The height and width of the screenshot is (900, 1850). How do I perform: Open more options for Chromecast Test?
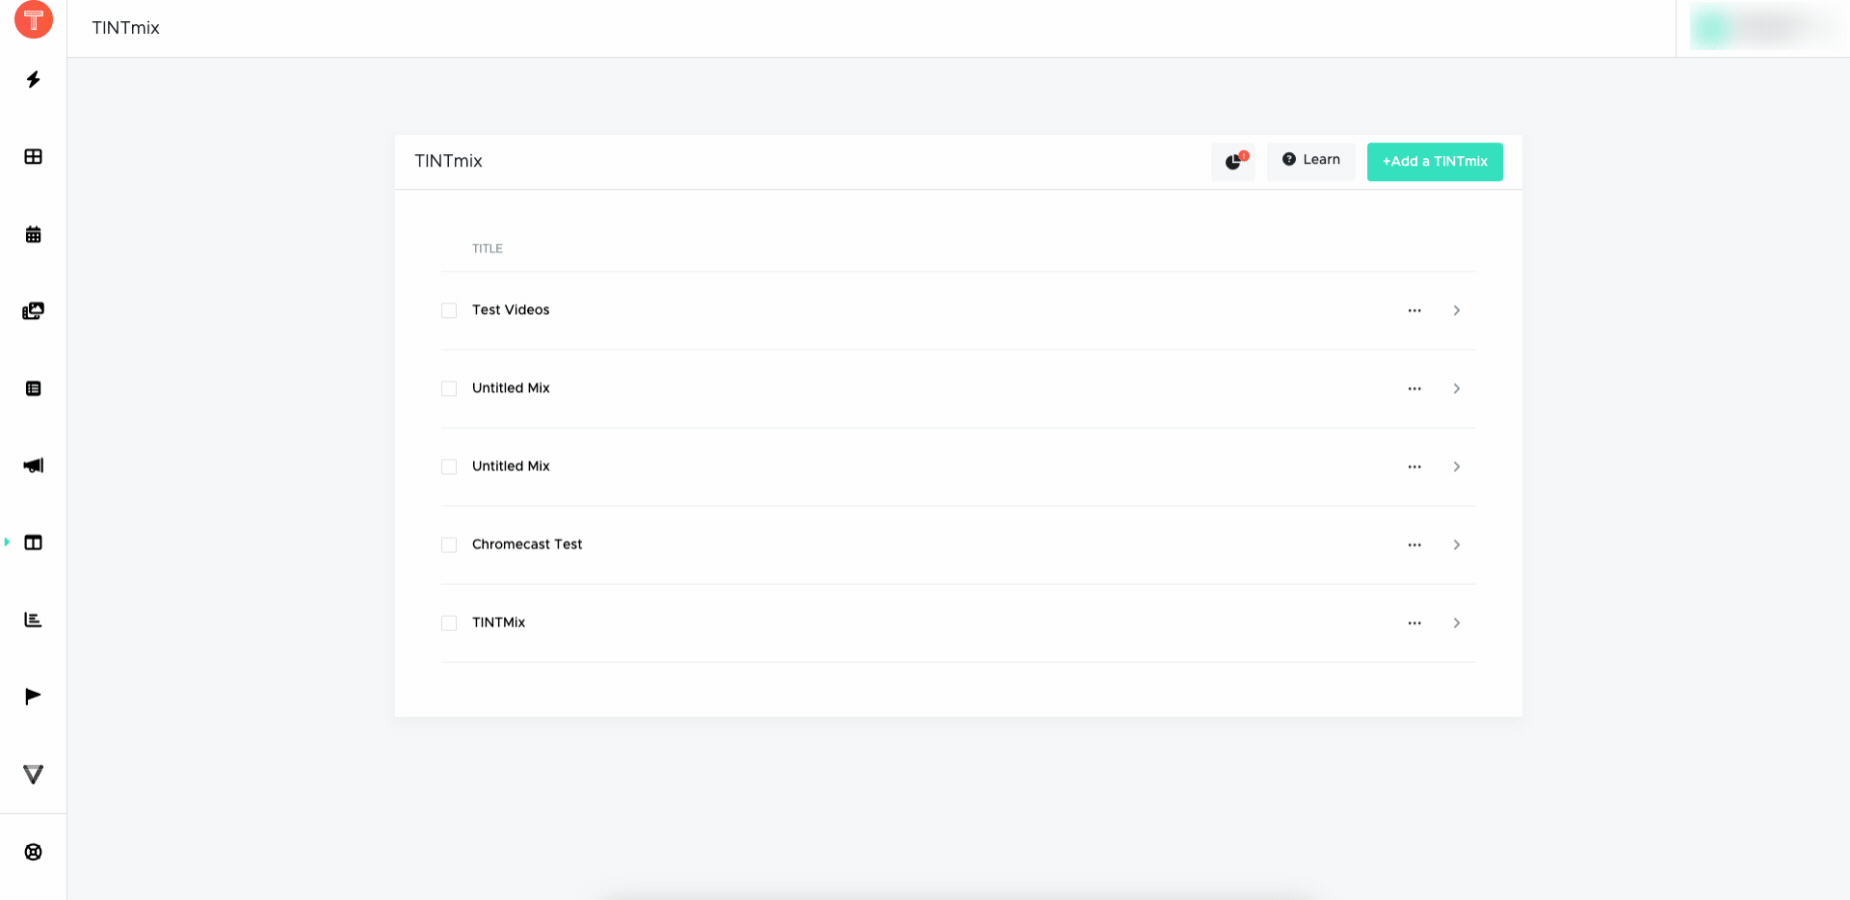tap(1414, 544)
